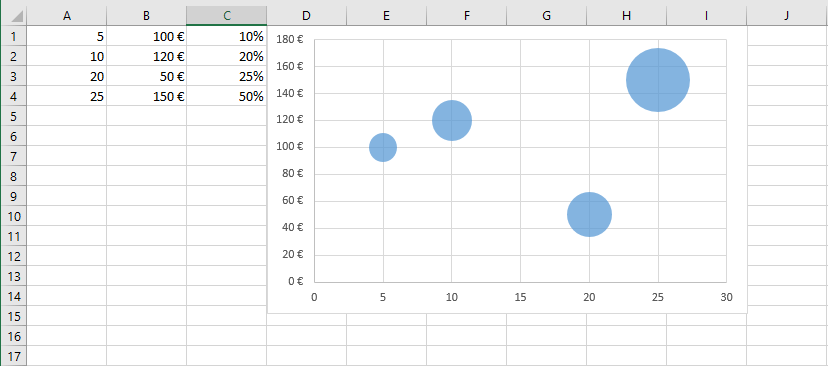Click cell B3 with 50 €
Viewport: 828px width, 366px height.
pyautogui.click(x=146, y=77)
